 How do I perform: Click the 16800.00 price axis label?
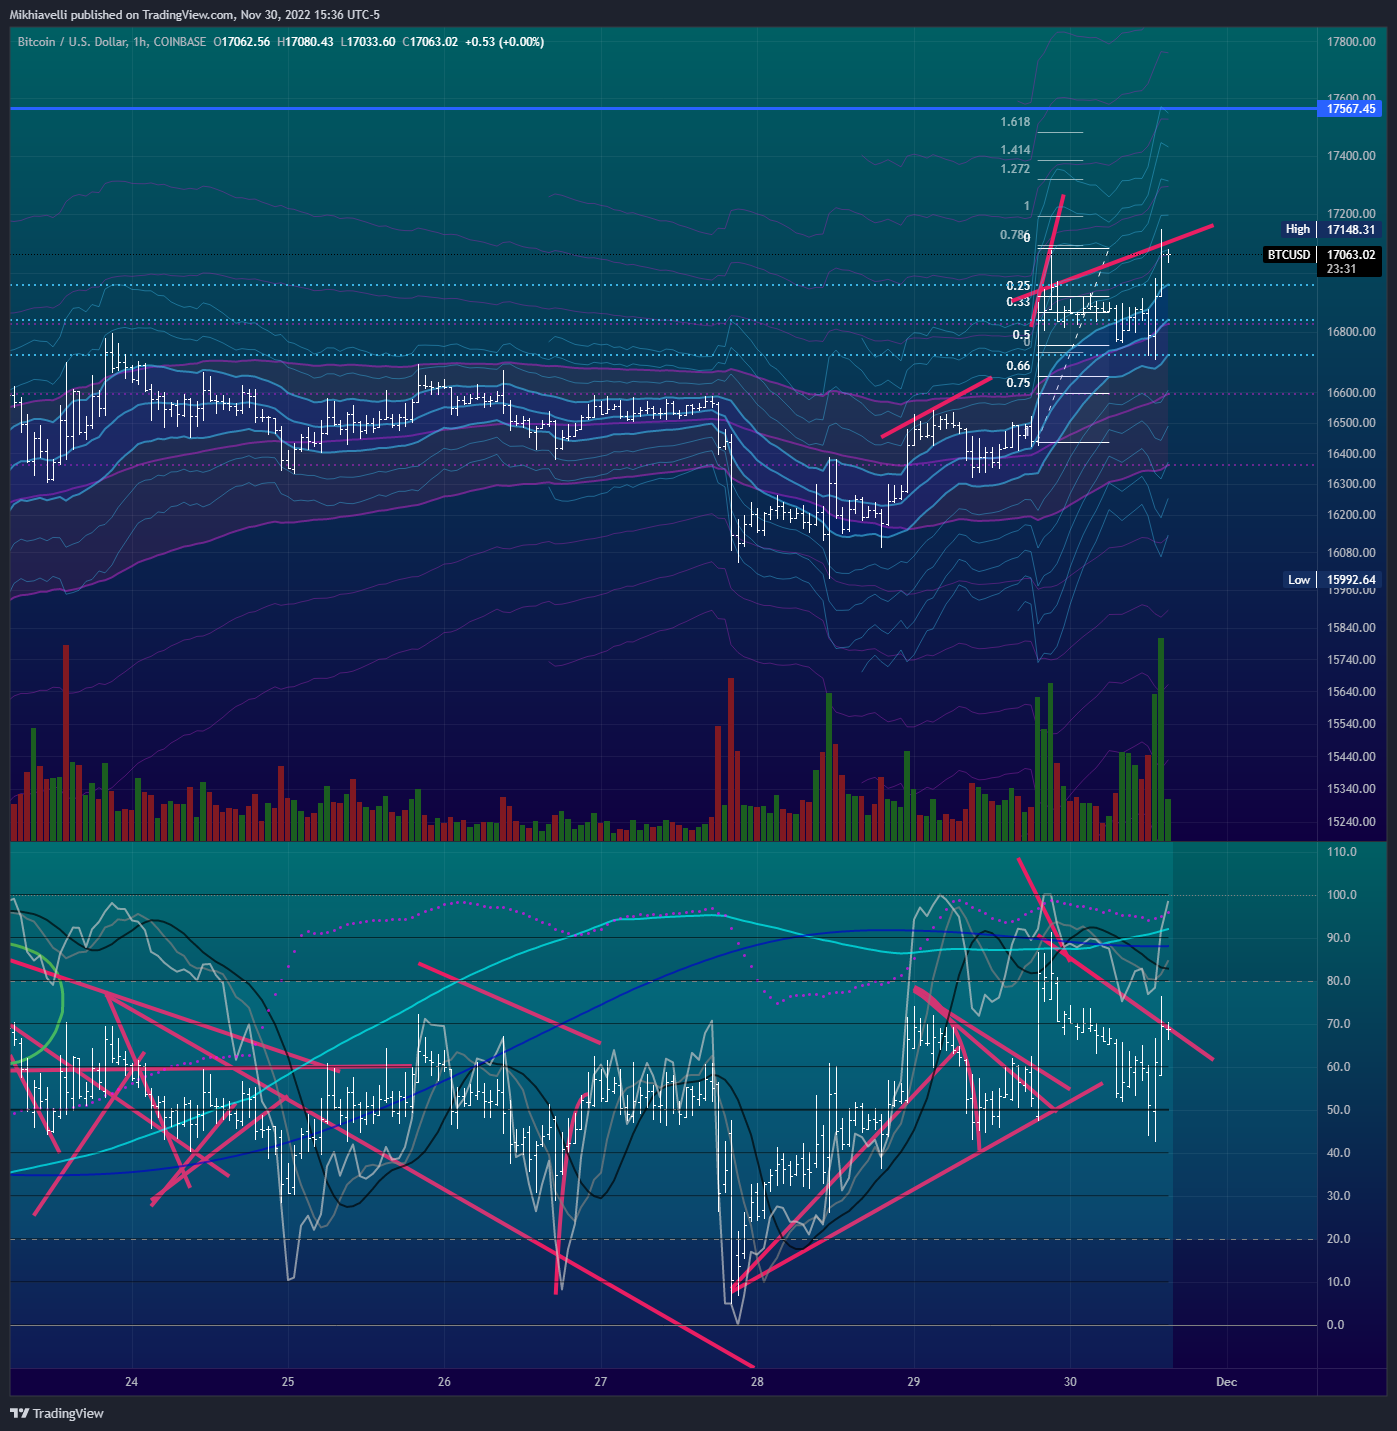tap(1351, 332)
